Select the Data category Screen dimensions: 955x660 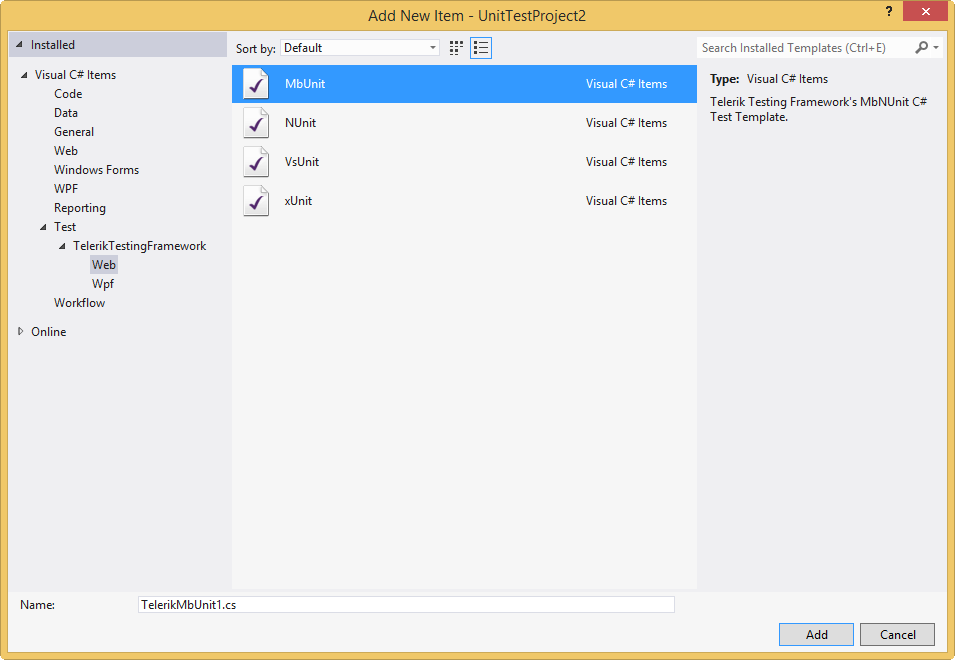pyautogui.click(x=66, y=113)
